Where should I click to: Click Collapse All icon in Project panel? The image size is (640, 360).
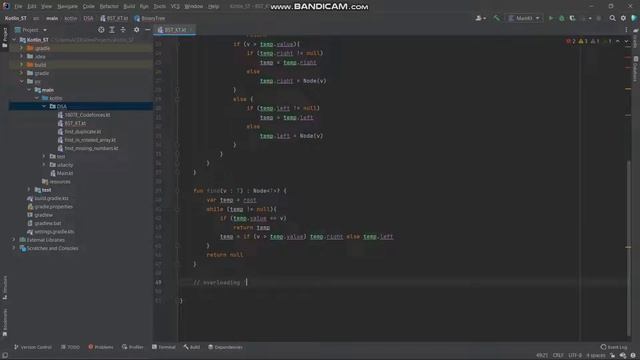123,30
